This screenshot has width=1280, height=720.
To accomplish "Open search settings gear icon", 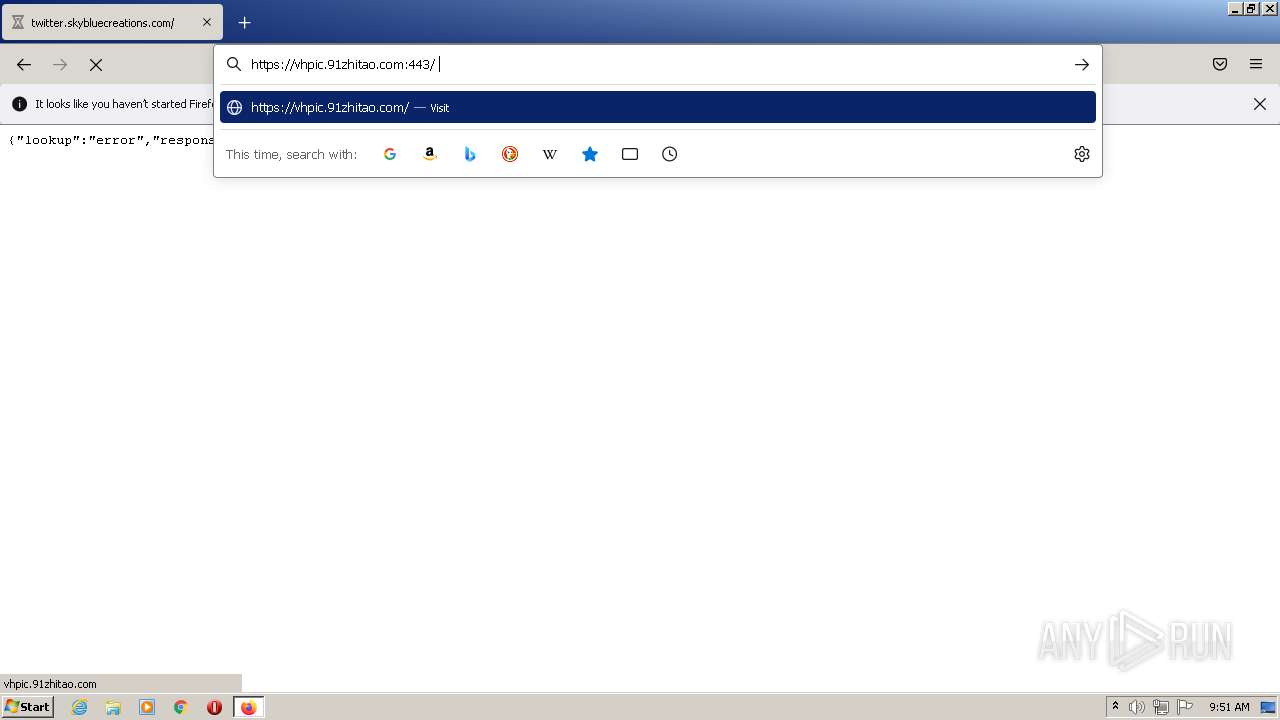I will [x=1082, y=154].
